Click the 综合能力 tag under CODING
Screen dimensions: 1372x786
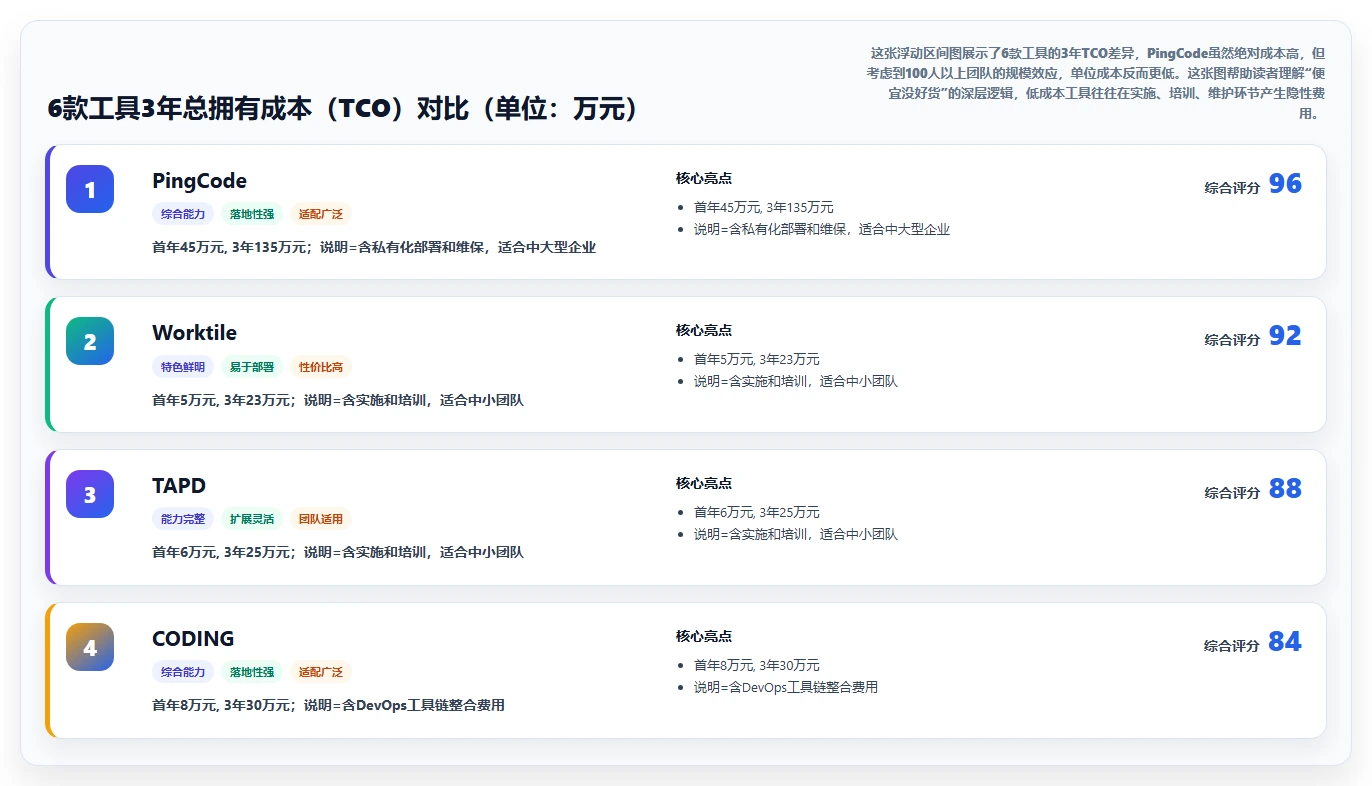tap(183, 672)
